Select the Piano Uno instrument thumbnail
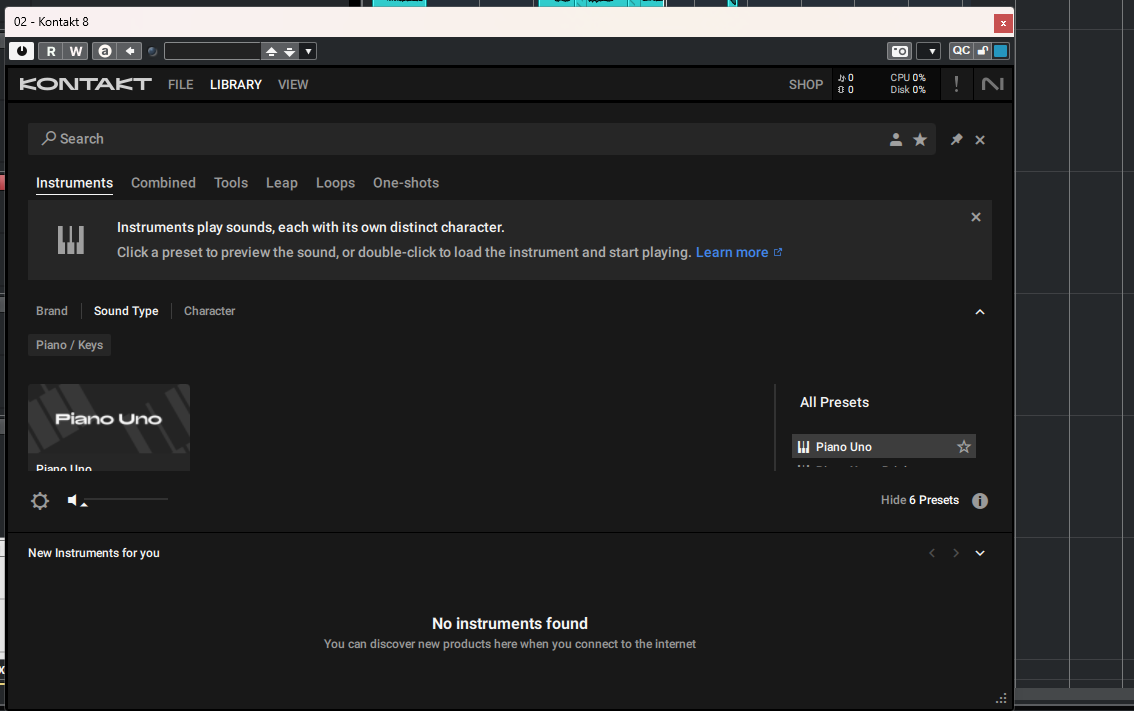 (108, 427)
